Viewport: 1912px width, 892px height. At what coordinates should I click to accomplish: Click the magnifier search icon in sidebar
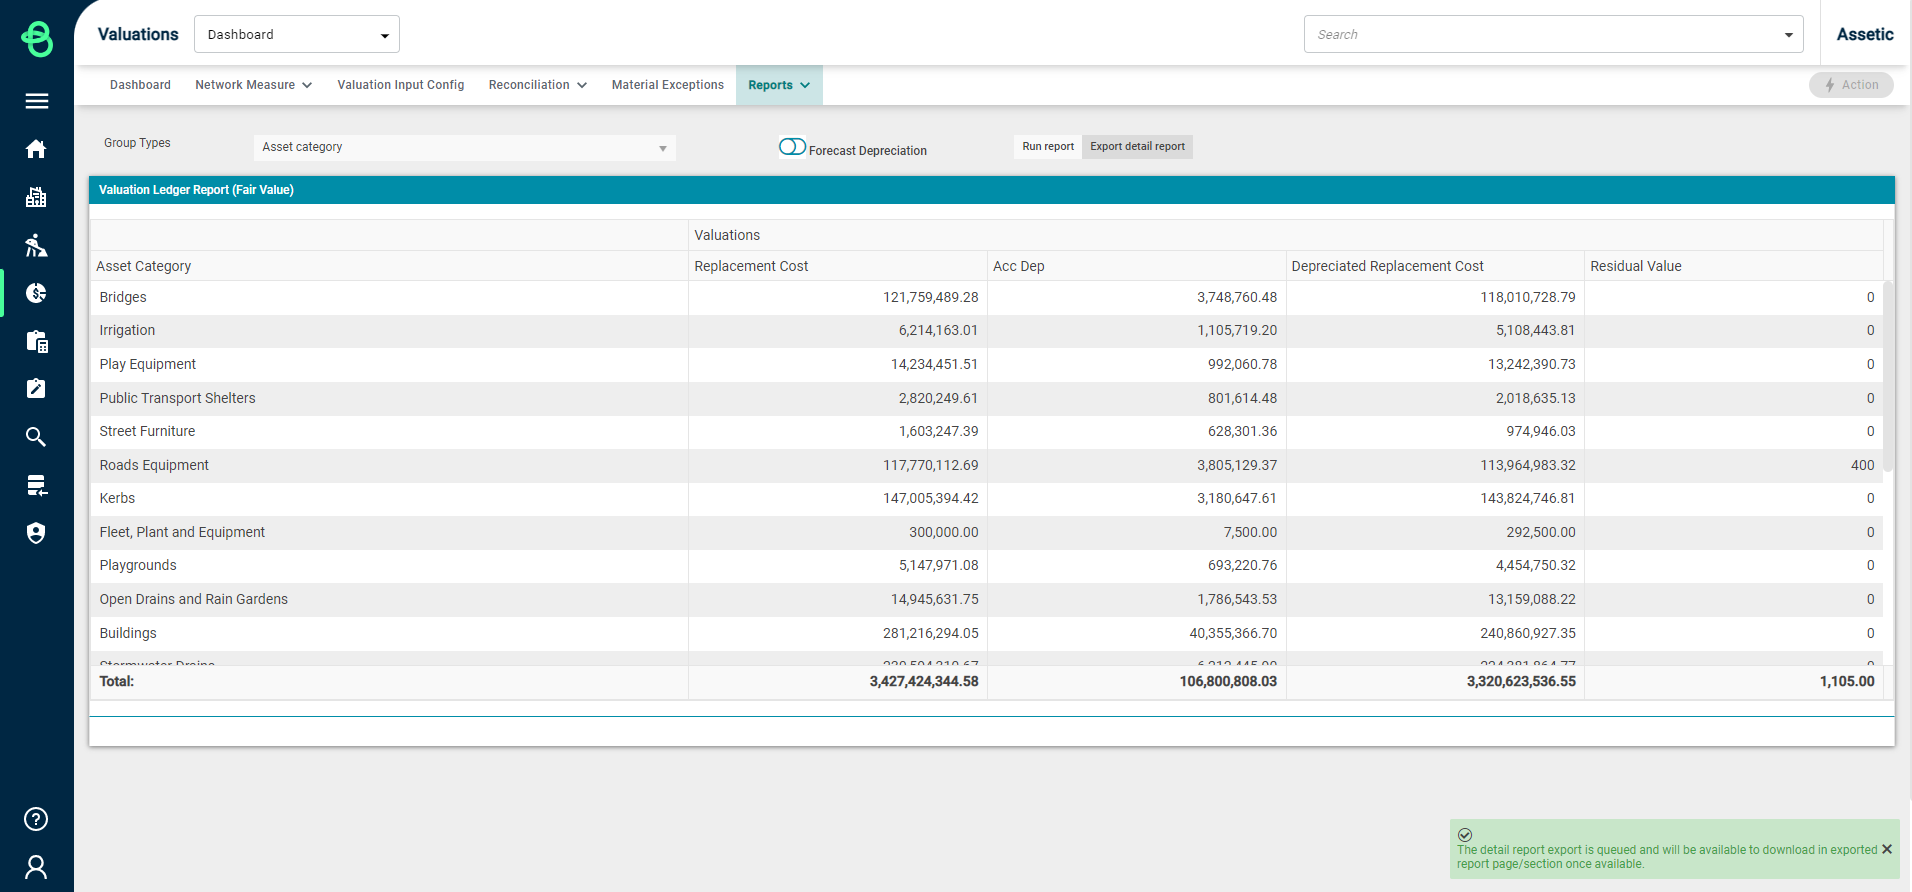[37, 437]
